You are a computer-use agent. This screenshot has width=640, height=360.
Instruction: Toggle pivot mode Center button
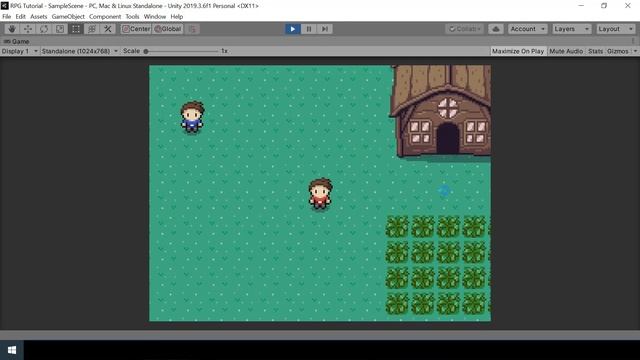coord(136,29)
